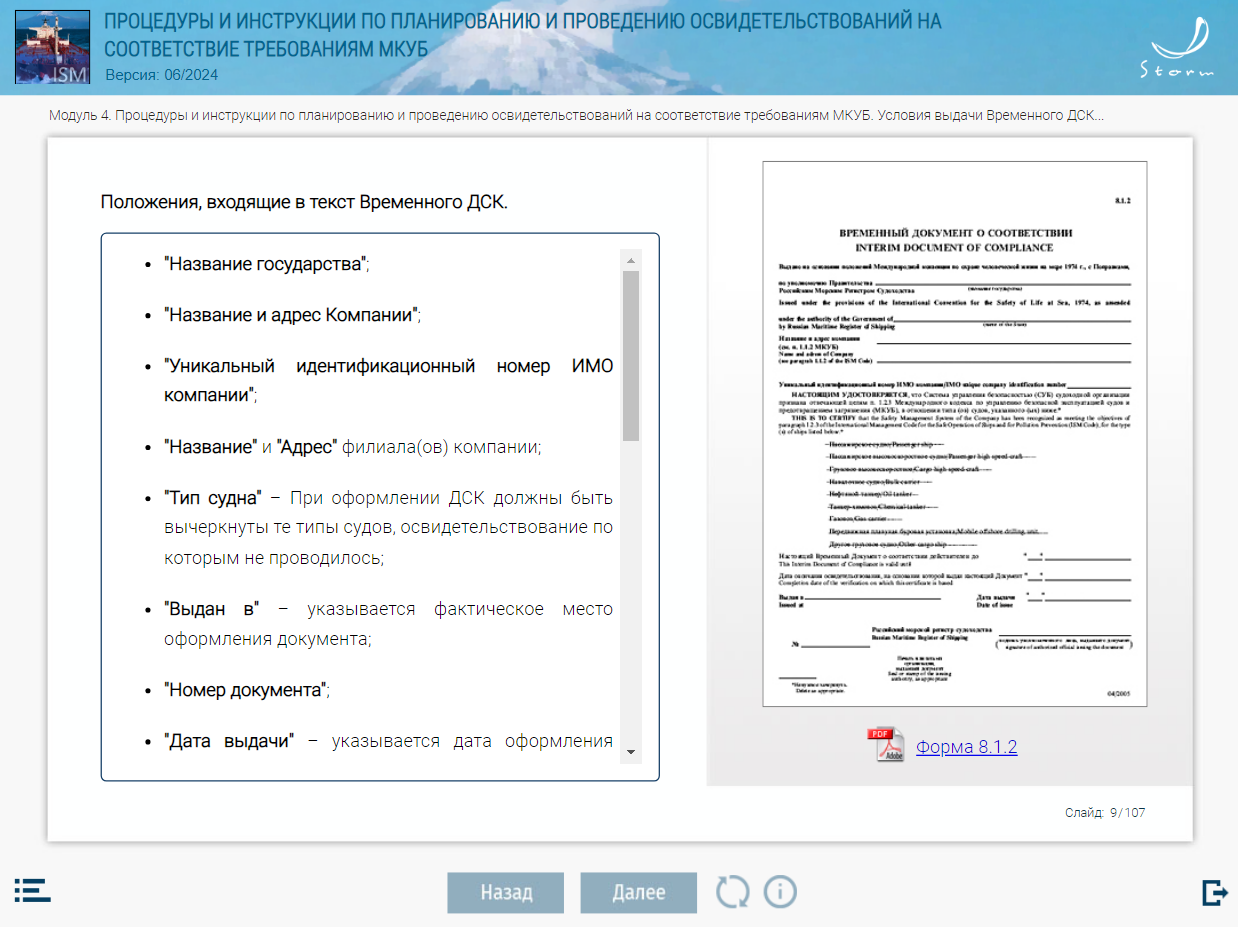Advance with the Далее button

coord(638,893)
